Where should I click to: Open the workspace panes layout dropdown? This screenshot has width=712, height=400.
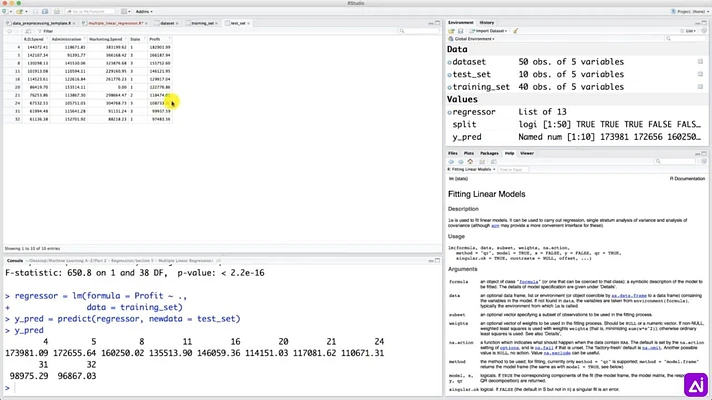point(126,11)
